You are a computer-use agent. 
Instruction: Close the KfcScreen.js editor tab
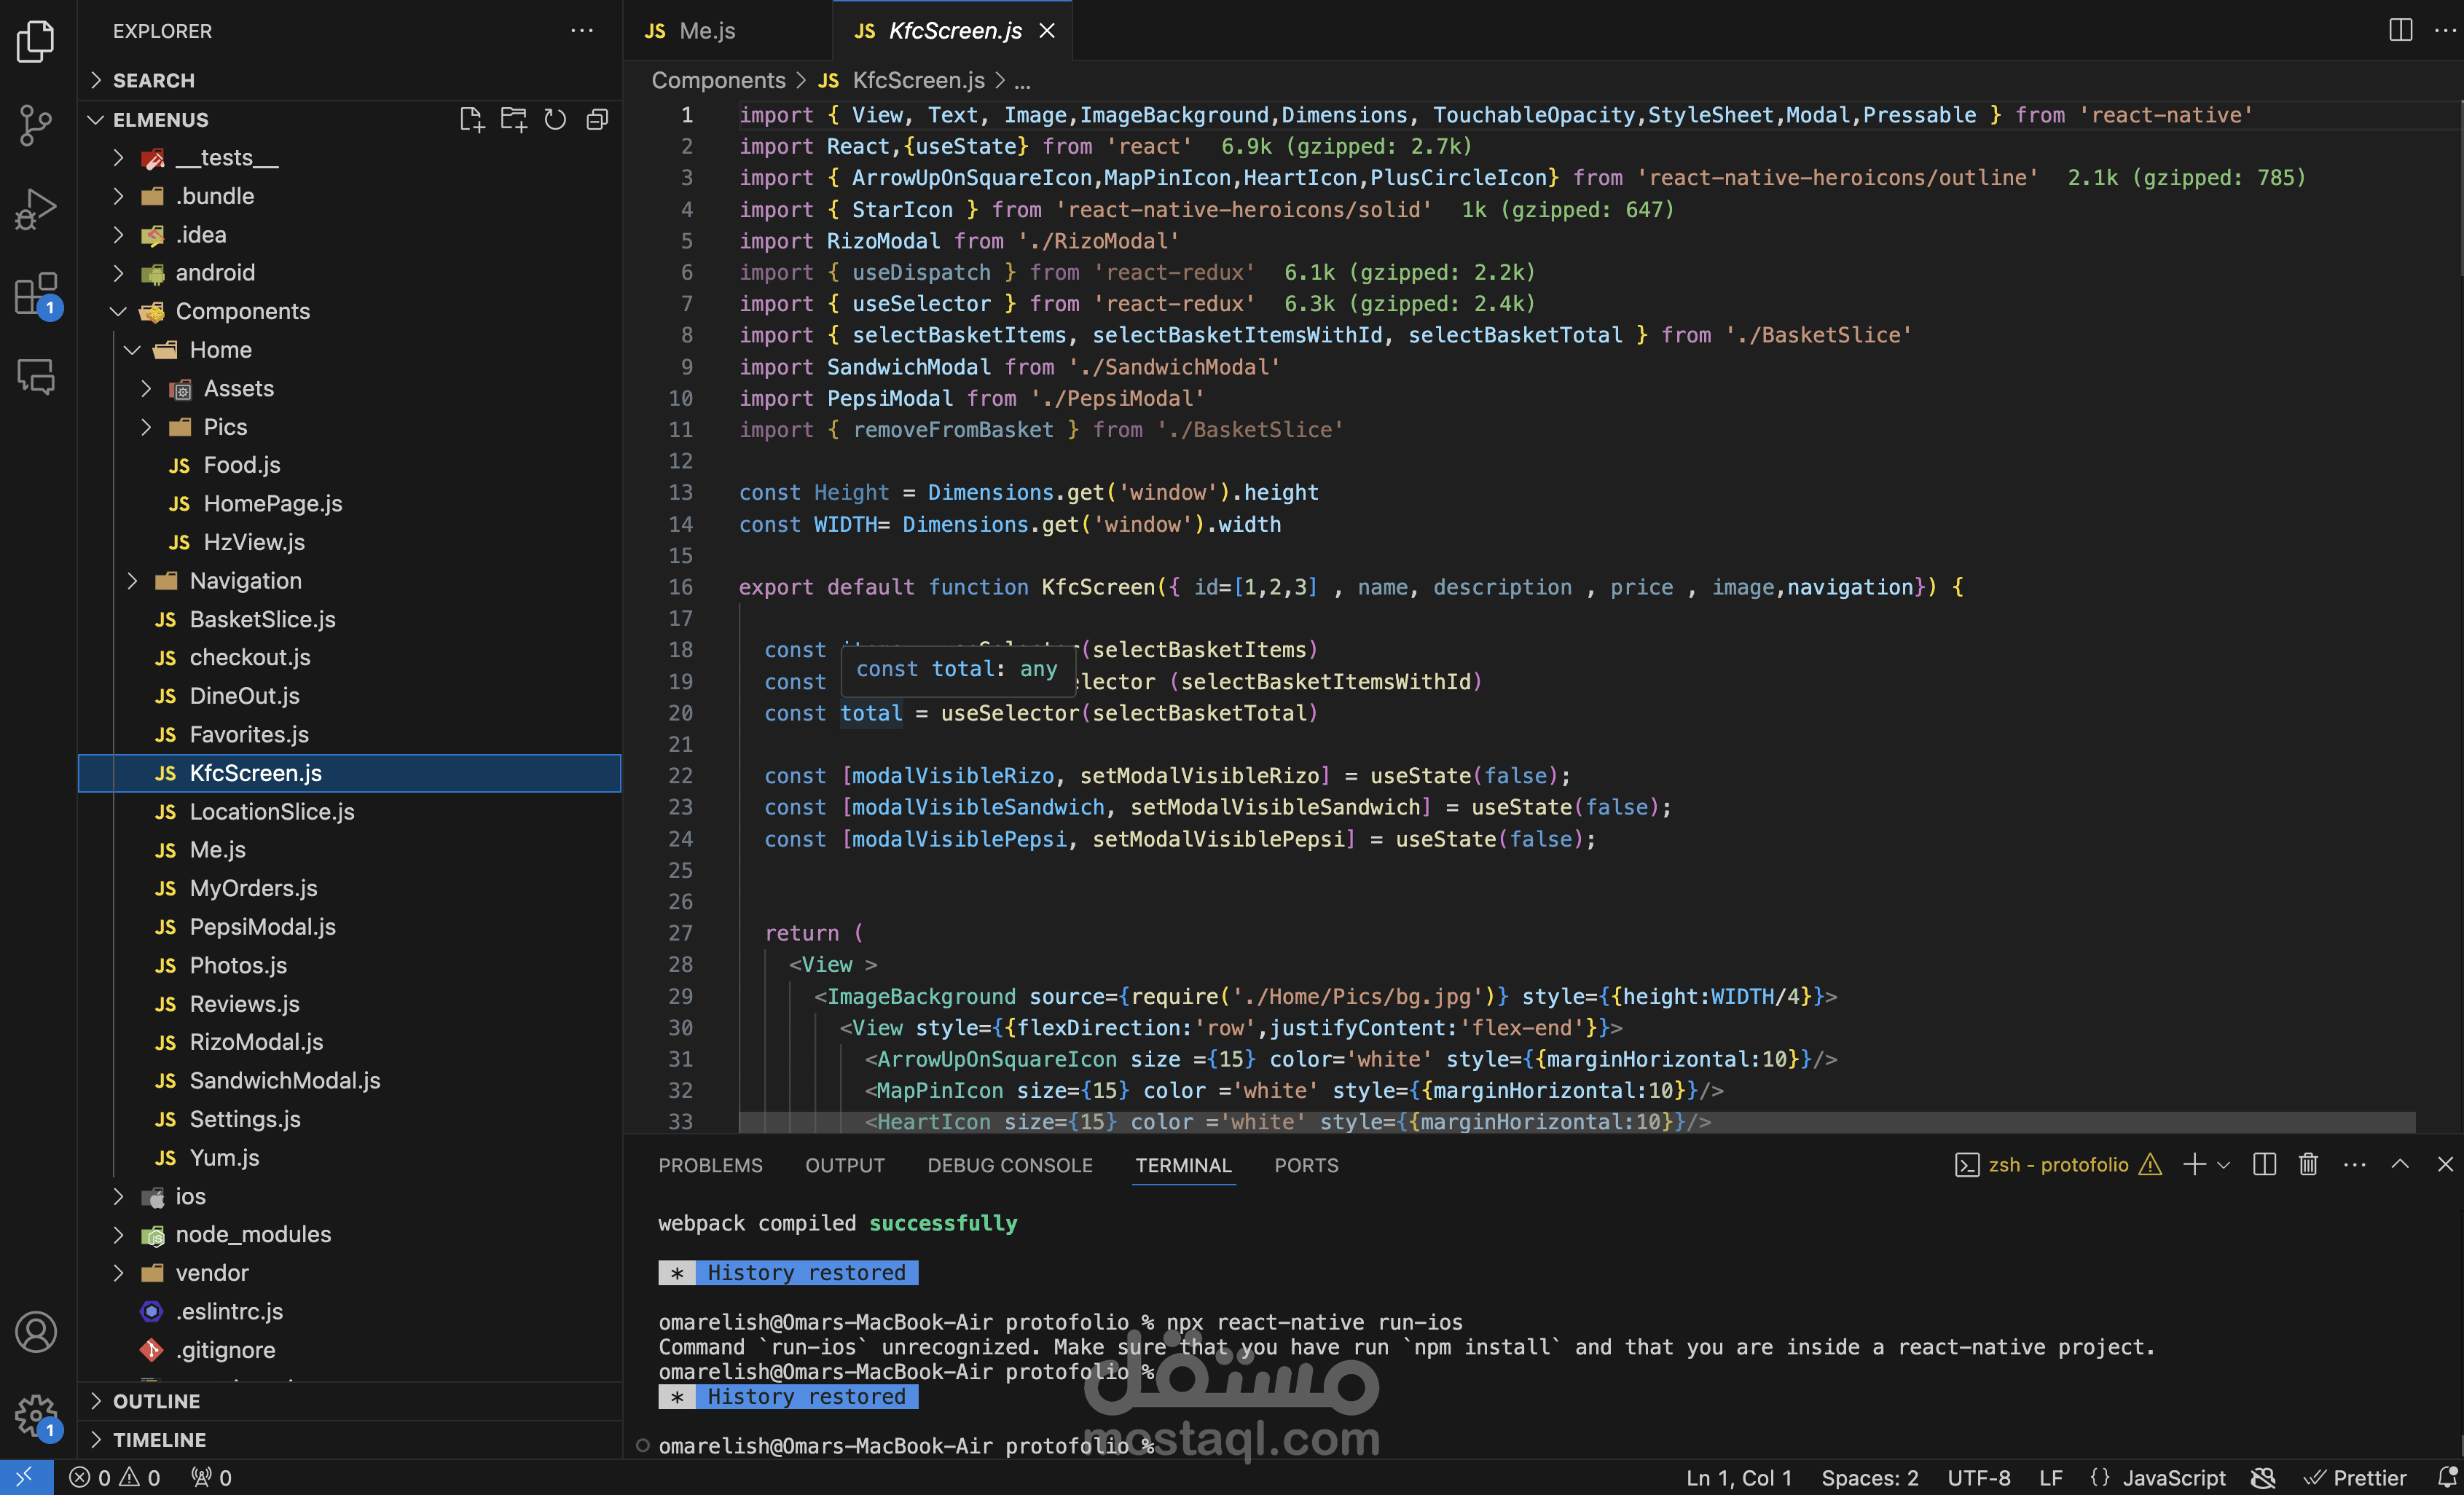click(x=1047, y=31)
